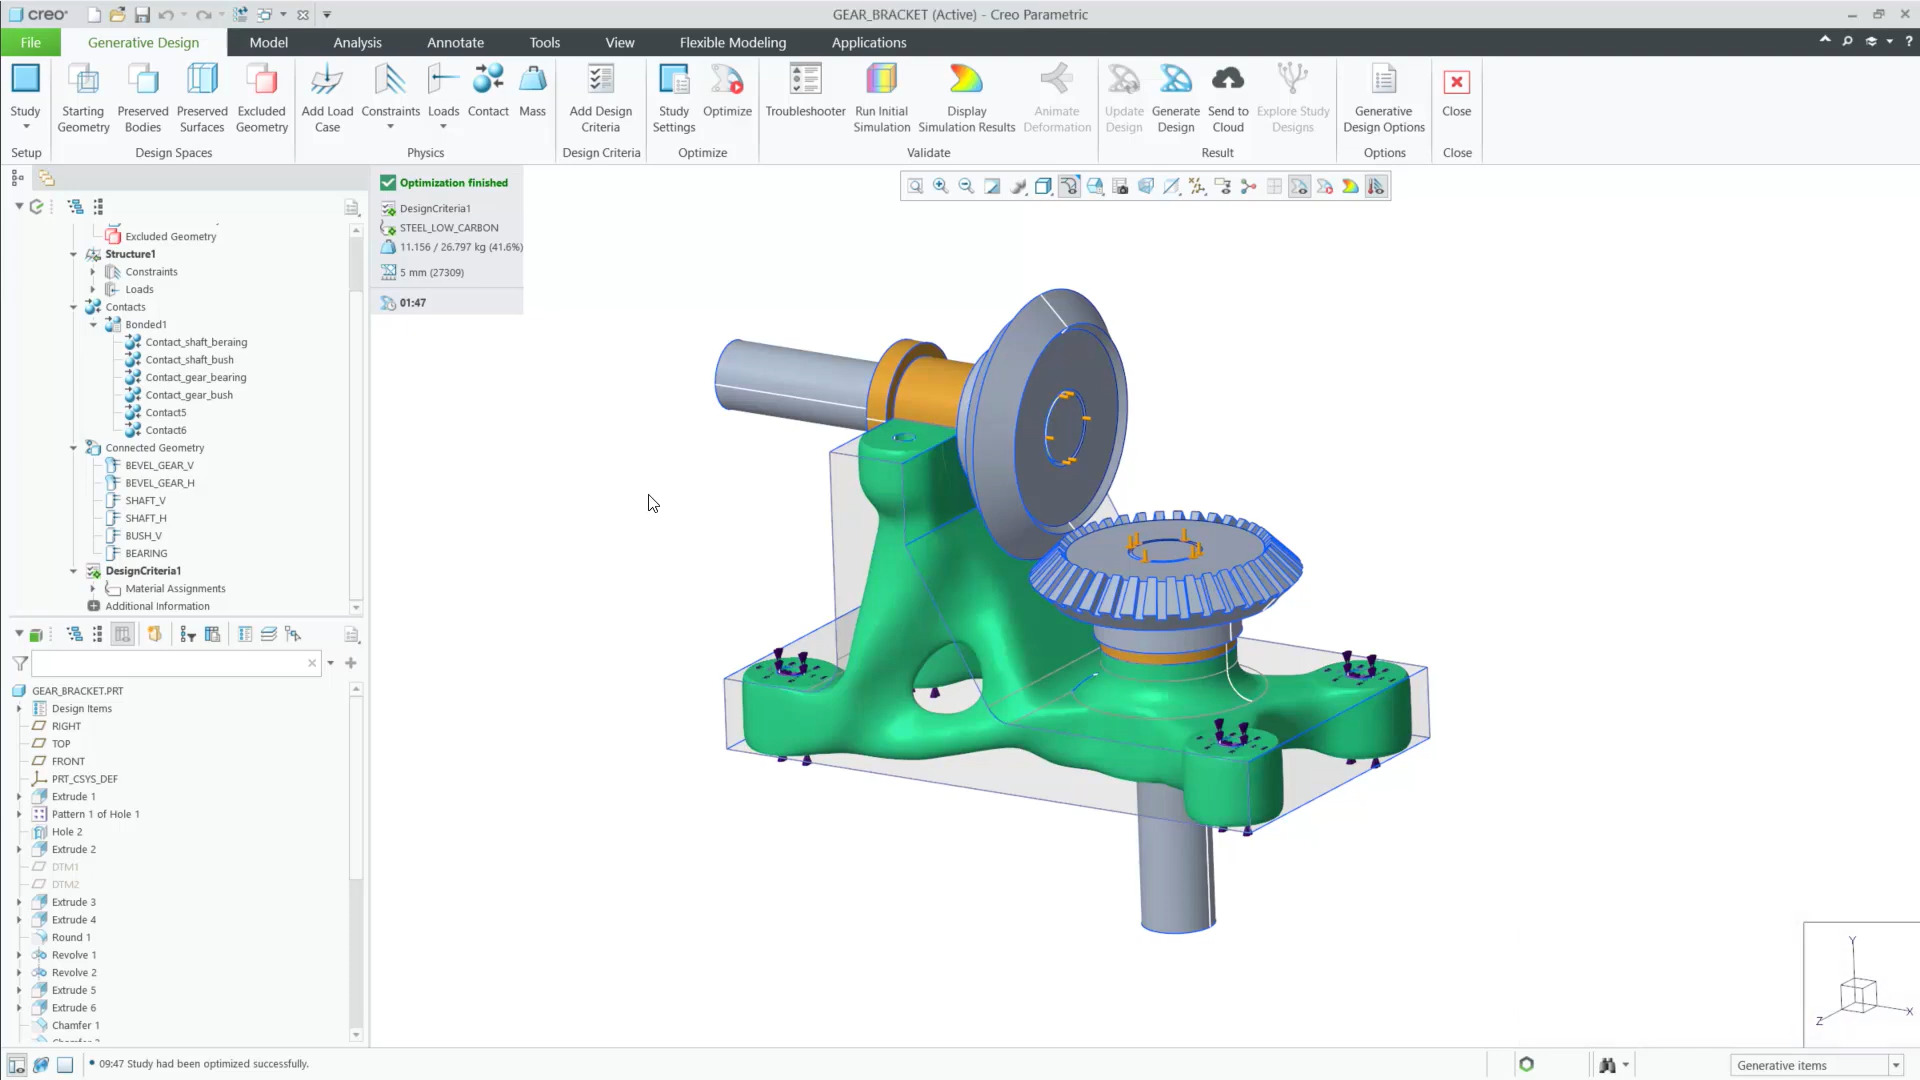Open Add Design Criteria
The height and width of the screenshot is (1080, 1920).
click(601, 97)
